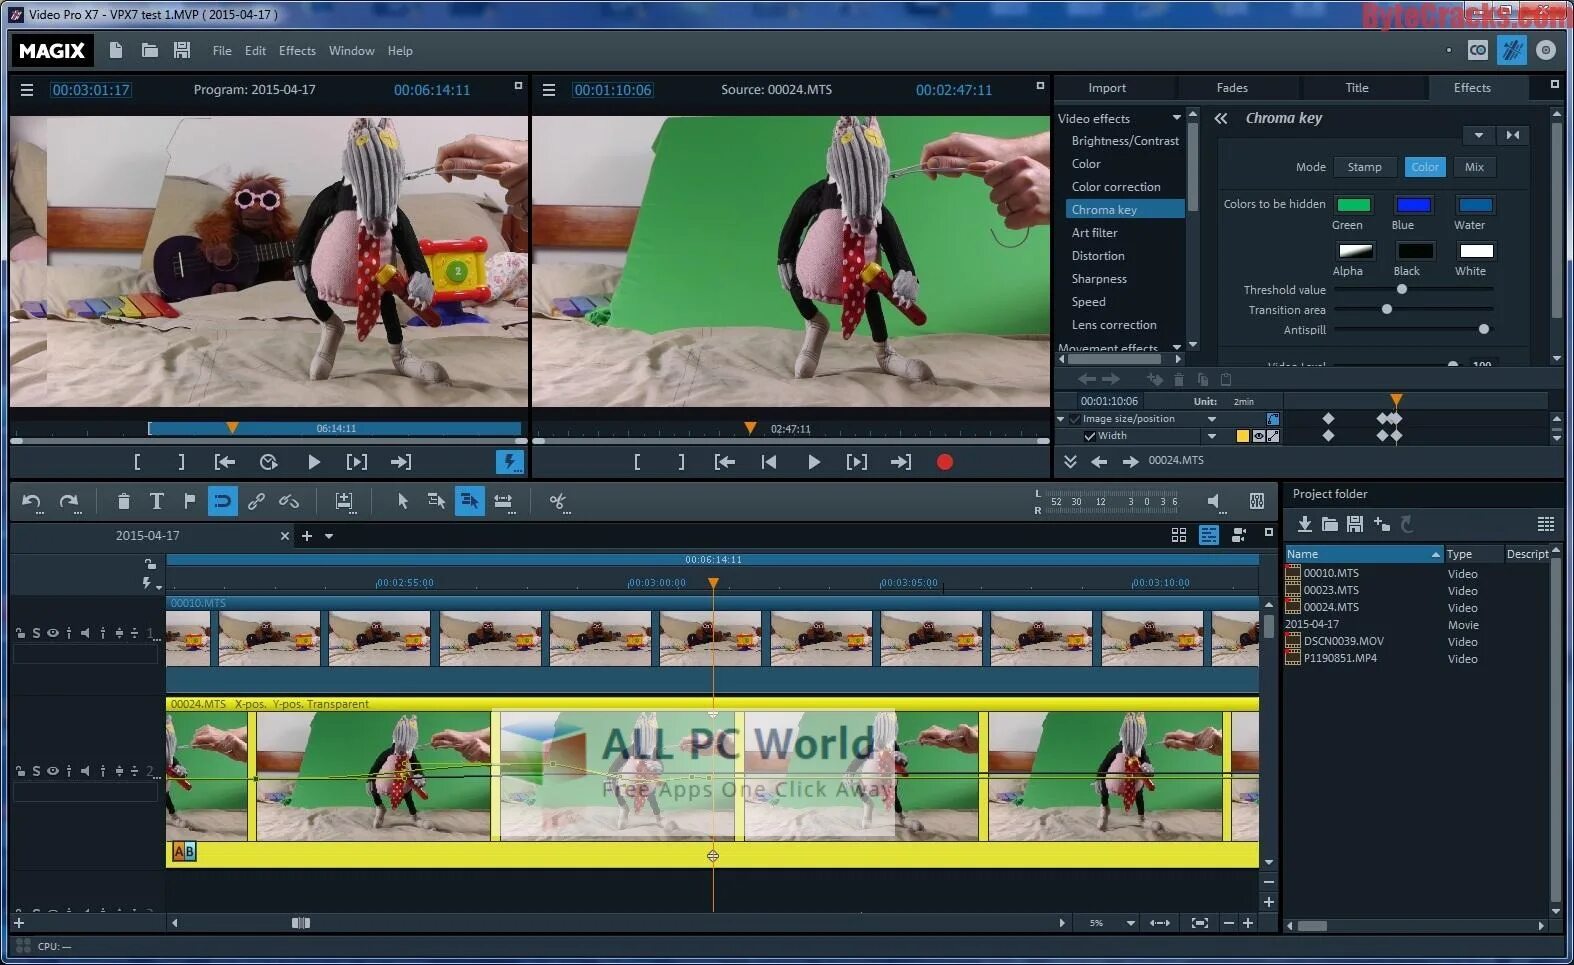Click the link/group objects icon
The image size is (1574, 965).
[256, 502]
